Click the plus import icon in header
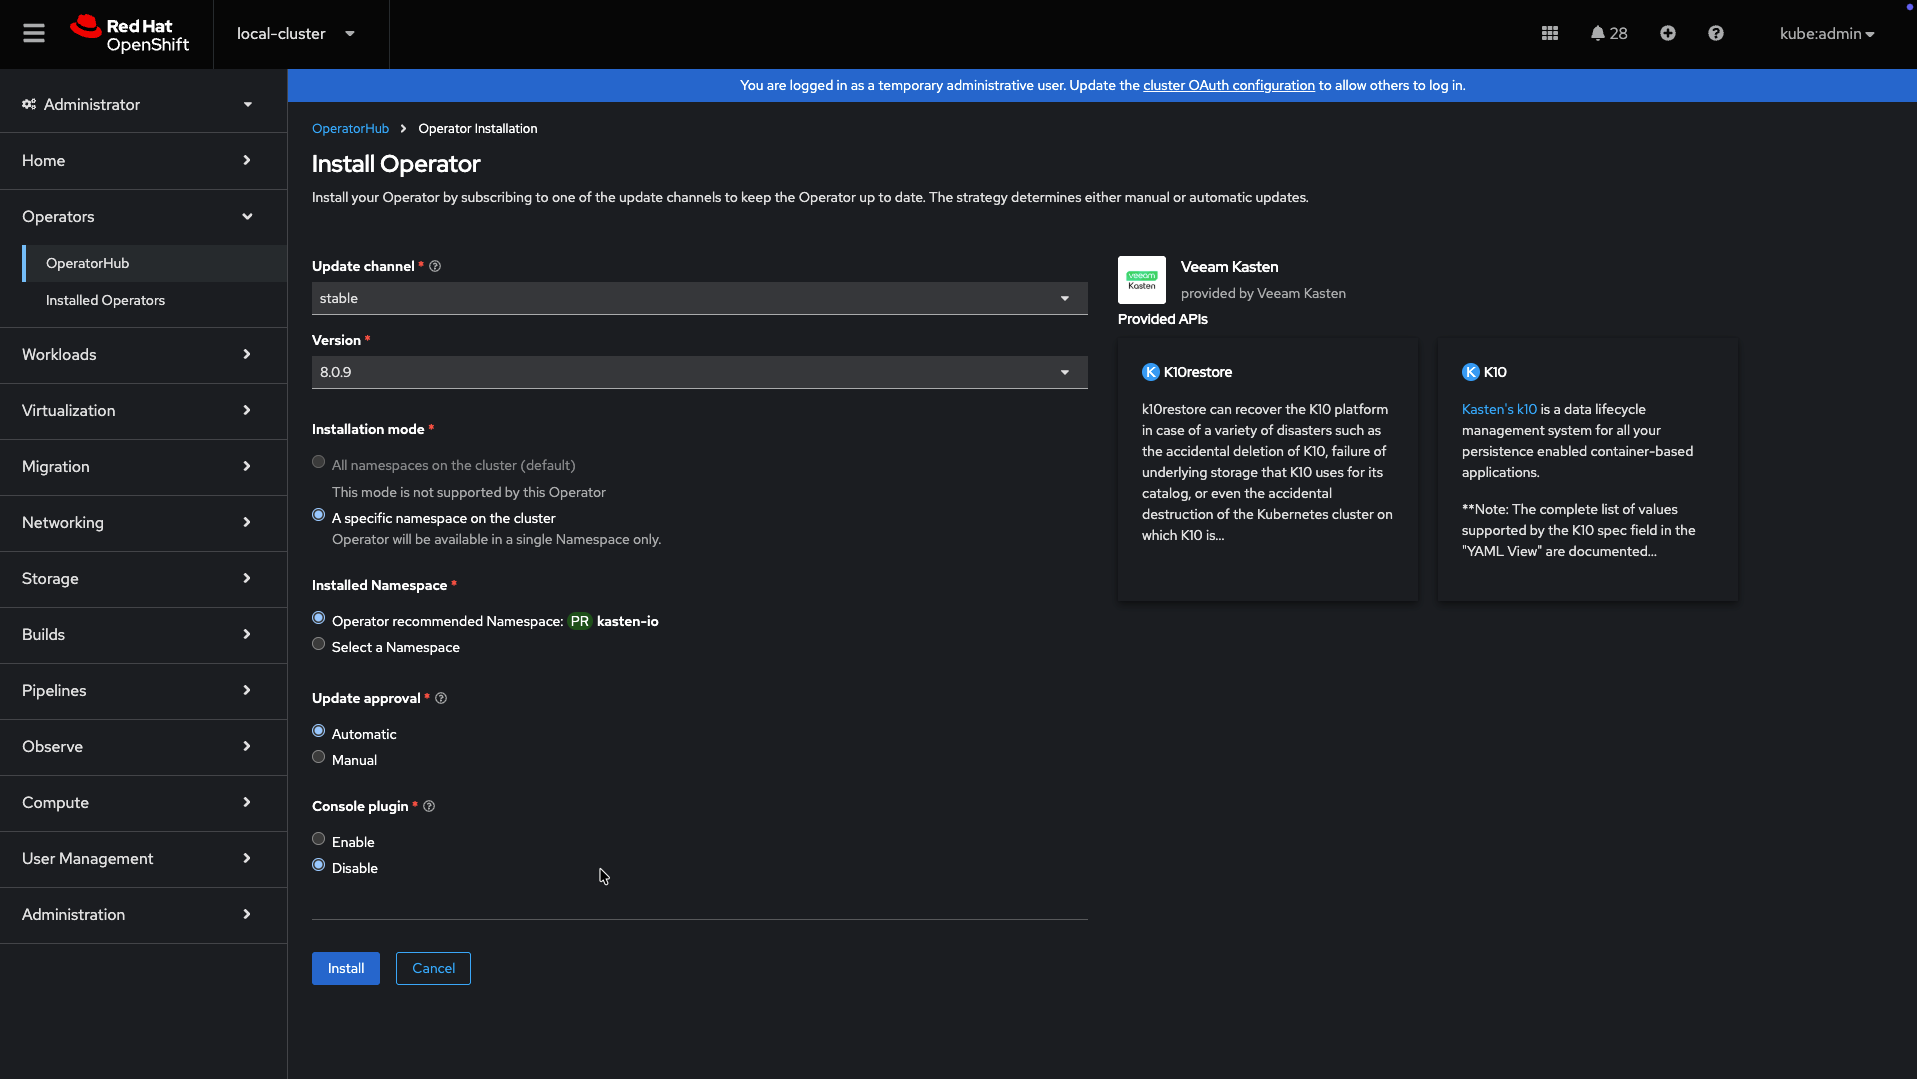This screenshot has height=1079, width=1917. pyautogui.click(x=1667, y=34)
